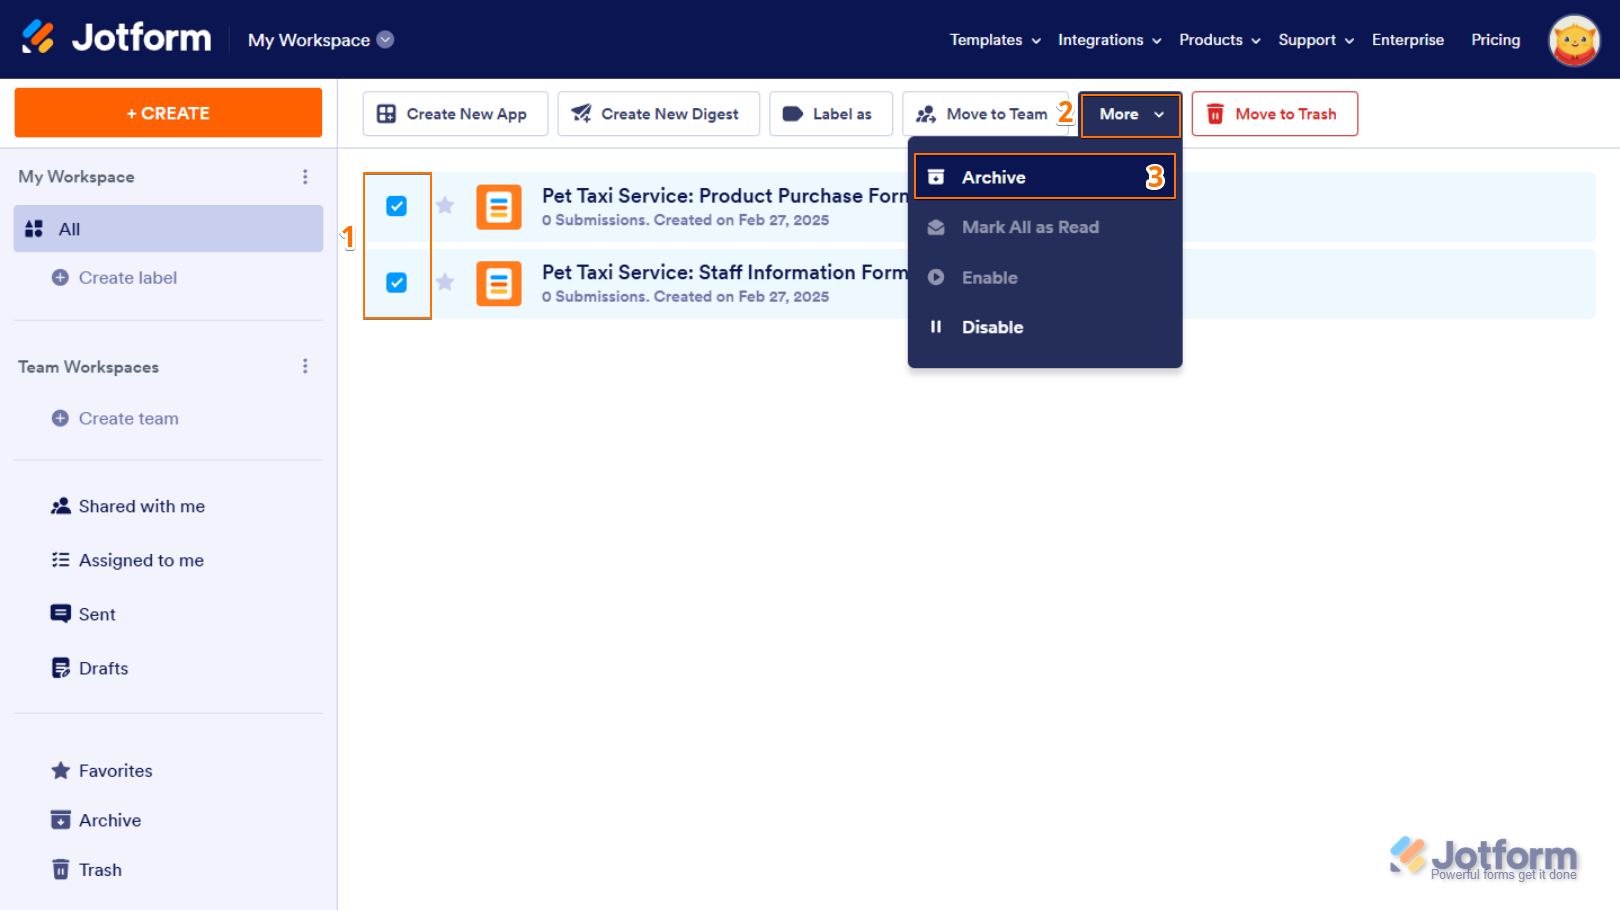Select Disable from the More menu
The width and height of the screenshot is (1620, 910).
click(1045, 327)
